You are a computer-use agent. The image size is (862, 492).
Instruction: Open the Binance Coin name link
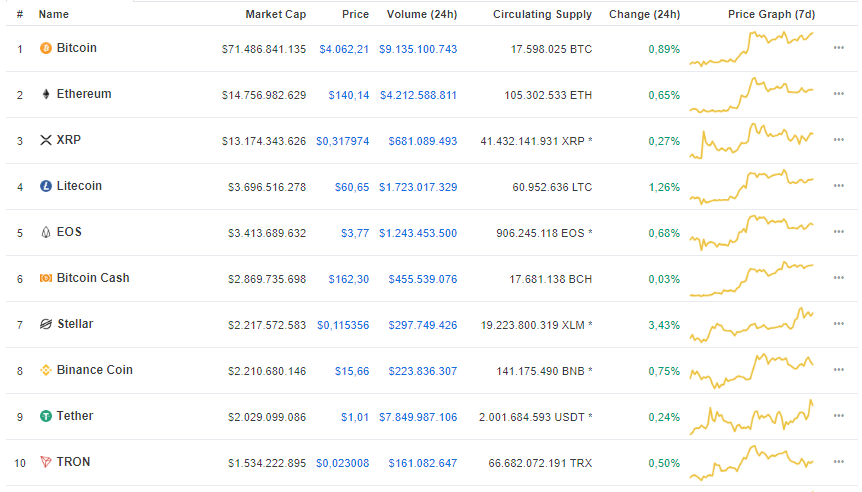click(95, 370)
